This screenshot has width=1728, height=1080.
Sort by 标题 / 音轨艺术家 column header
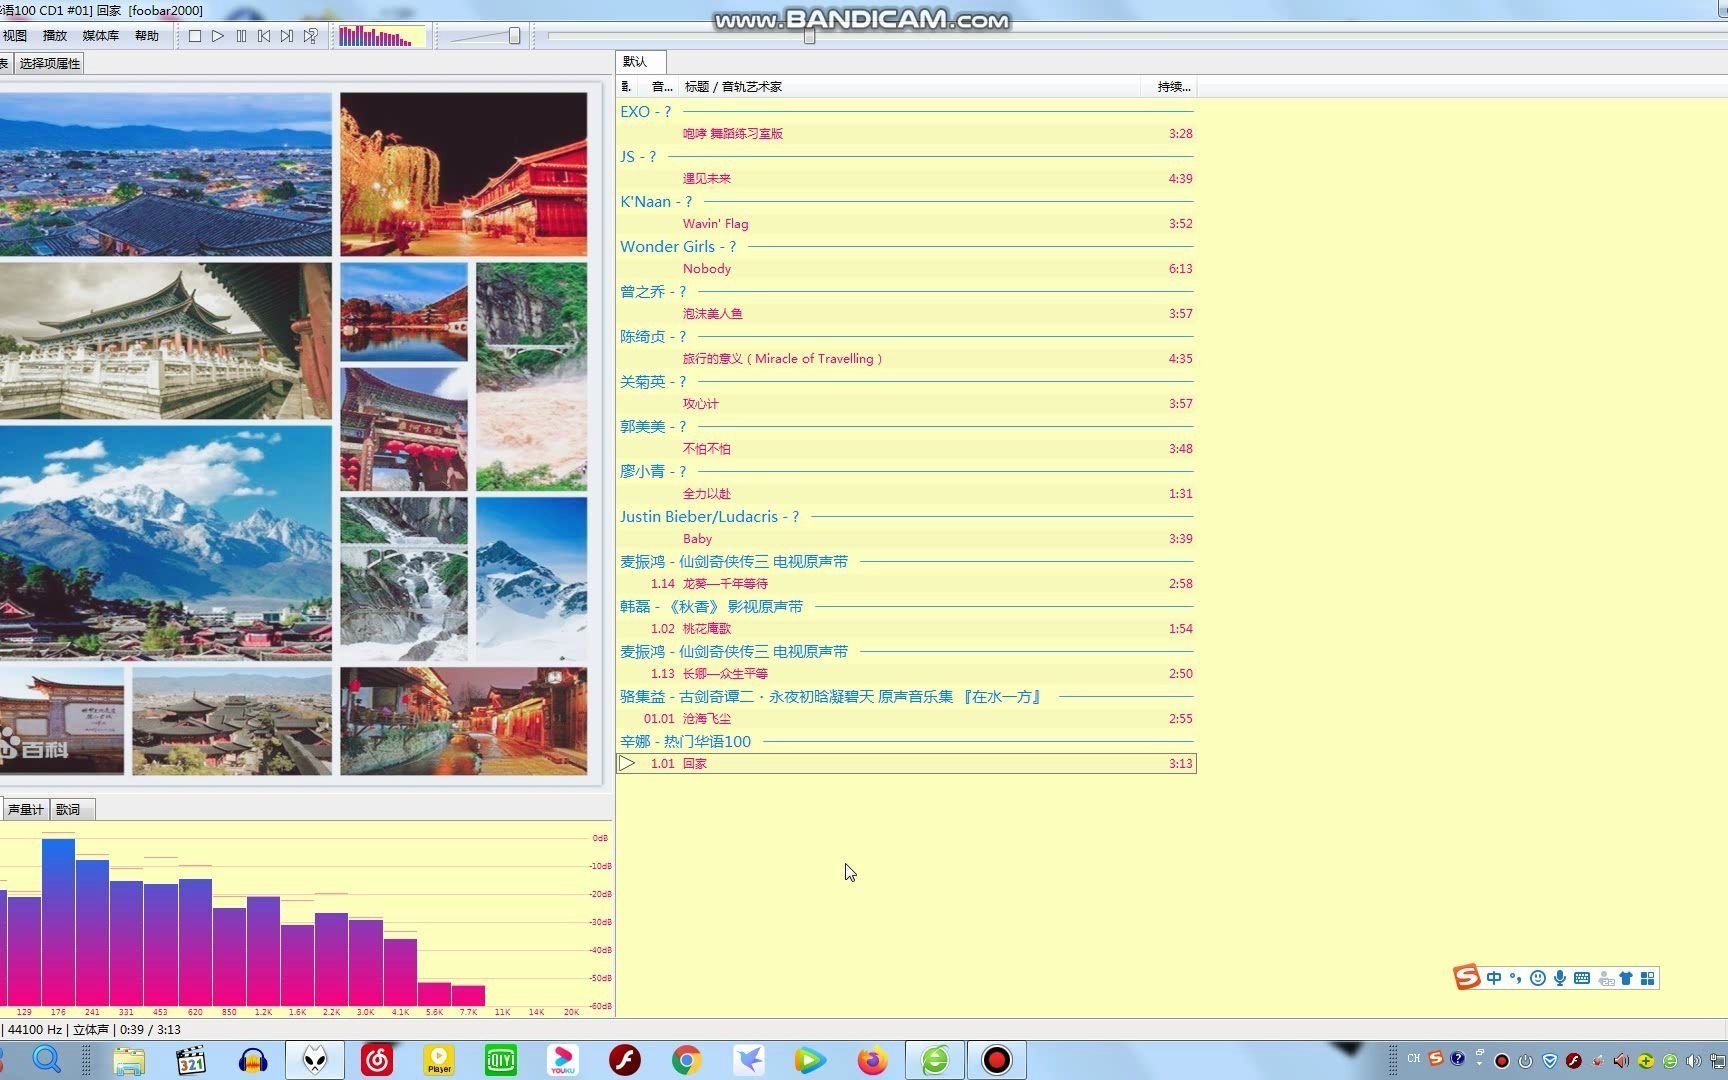(x=910, y=87)
